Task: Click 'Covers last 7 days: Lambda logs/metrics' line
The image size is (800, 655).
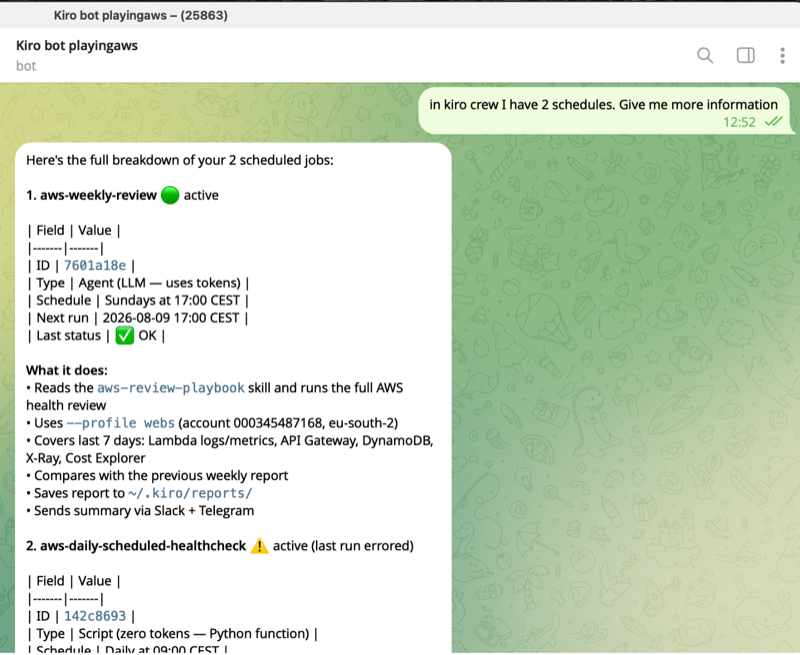Action: pos(230,449)
